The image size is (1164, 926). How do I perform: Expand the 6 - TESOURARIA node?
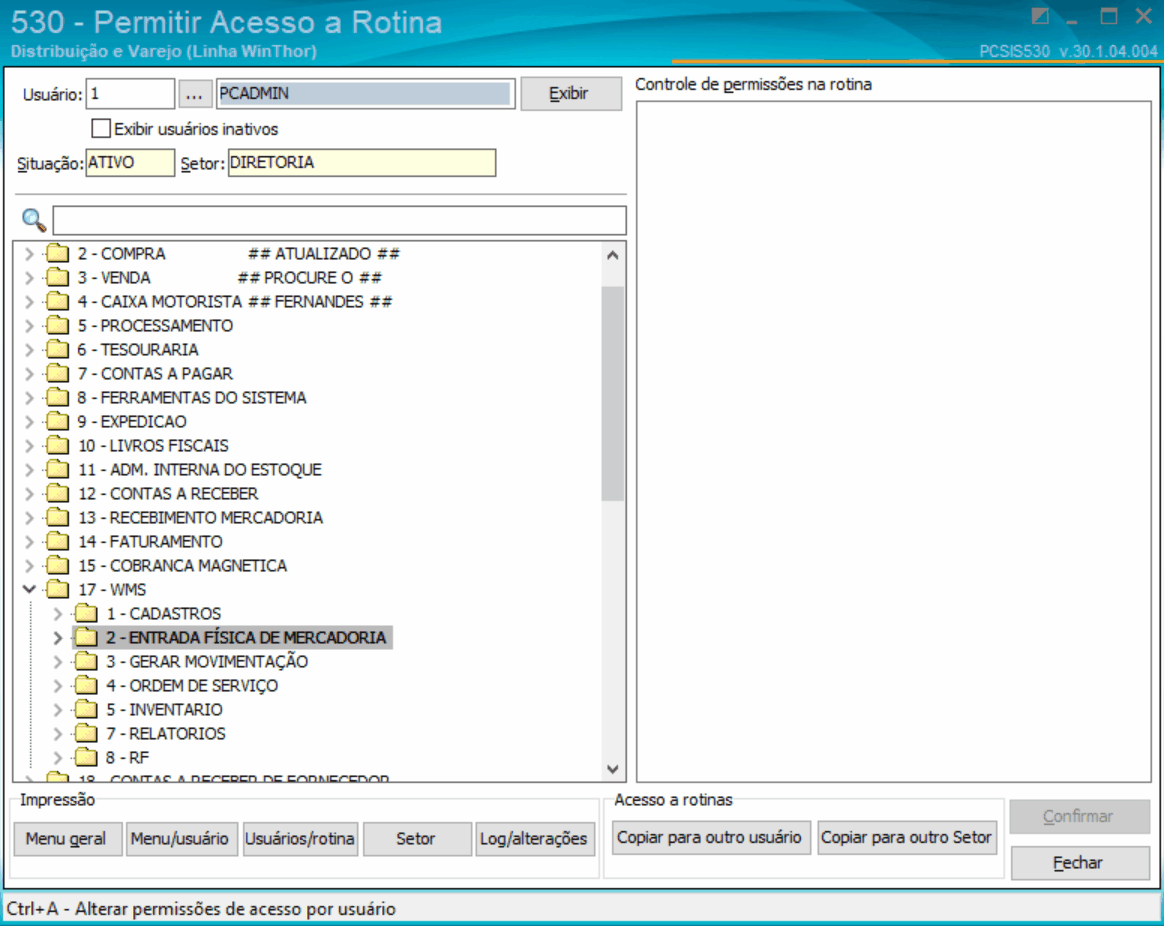pyautogui.click(x=29, y=350)
